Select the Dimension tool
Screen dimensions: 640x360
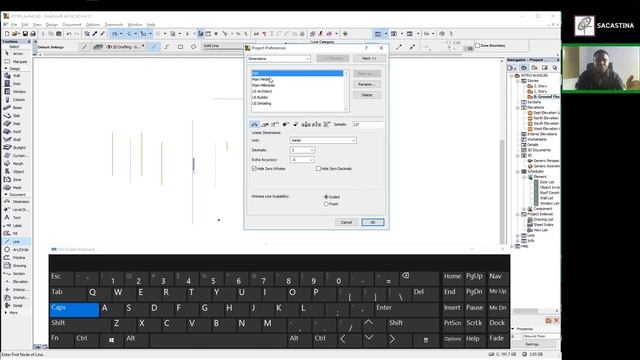(16, 202)
